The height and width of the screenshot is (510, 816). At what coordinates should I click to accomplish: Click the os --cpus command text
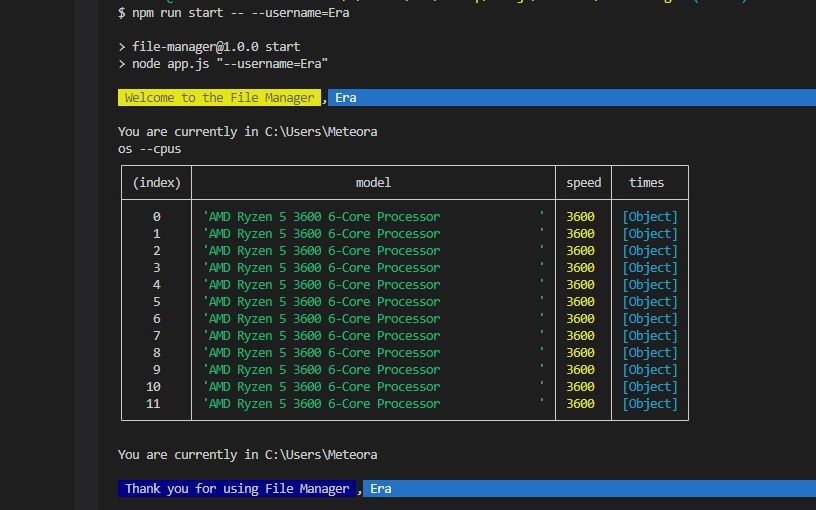point(149,149)
